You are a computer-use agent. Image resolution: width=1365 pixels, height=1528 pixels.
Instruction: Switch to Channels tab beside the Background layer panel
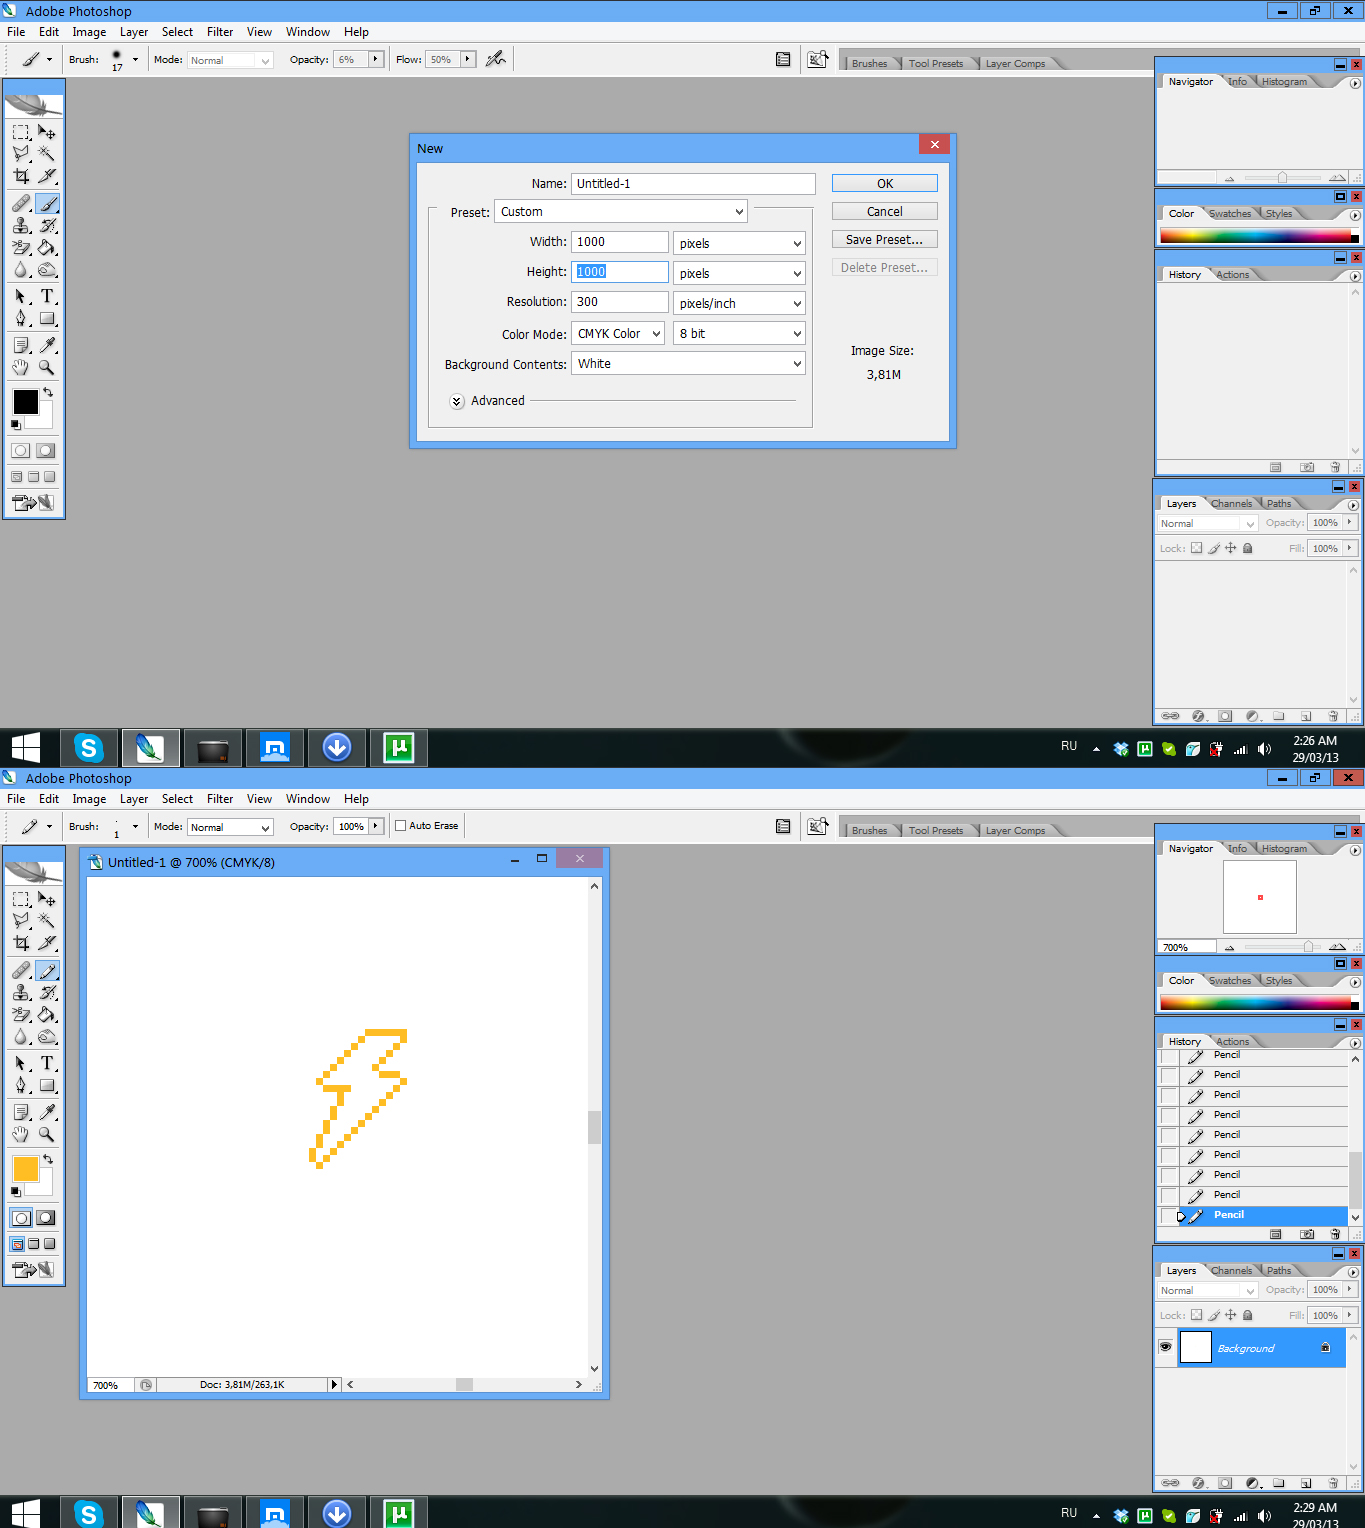[1231, 1271]
